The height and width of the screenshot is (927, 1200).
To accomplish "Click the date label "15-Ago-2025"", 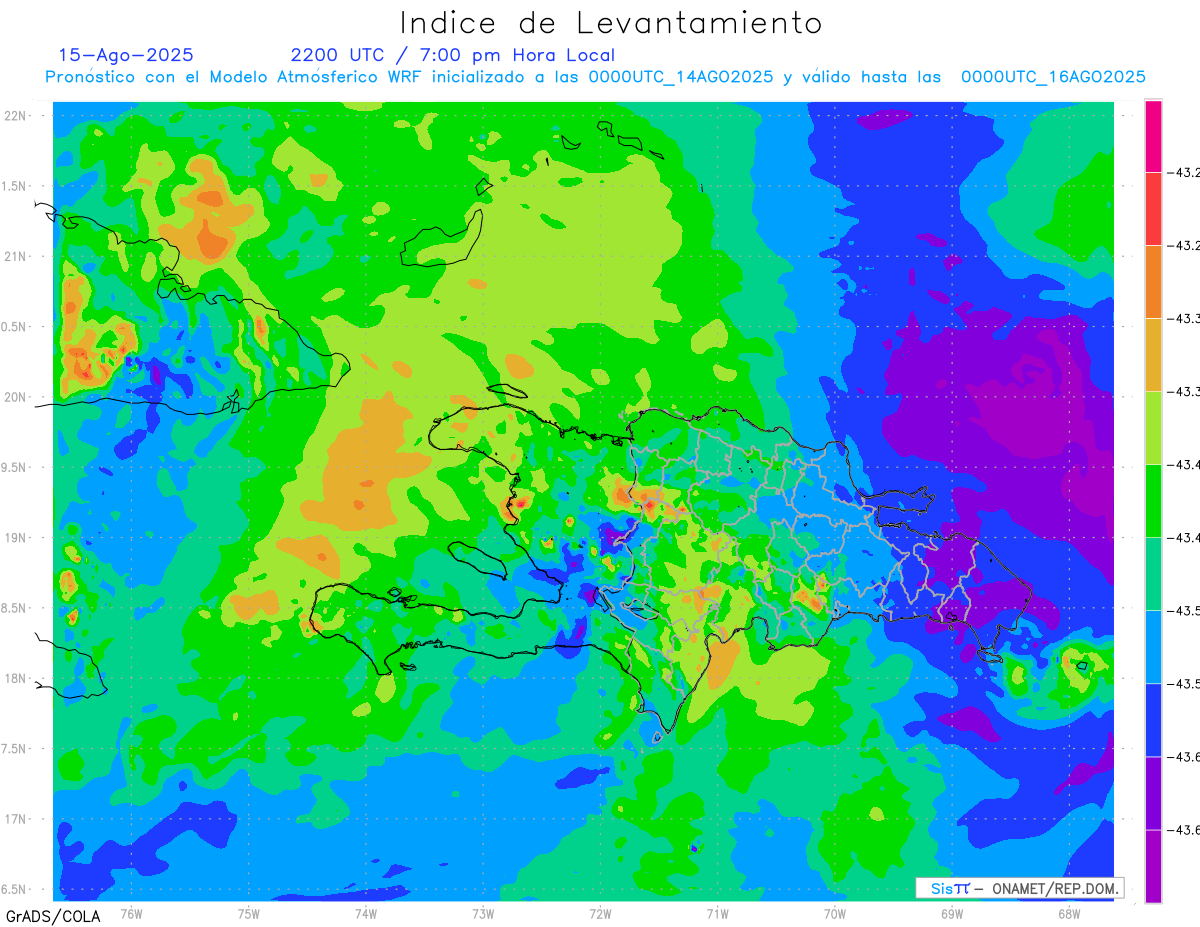I will coord(126,55).
